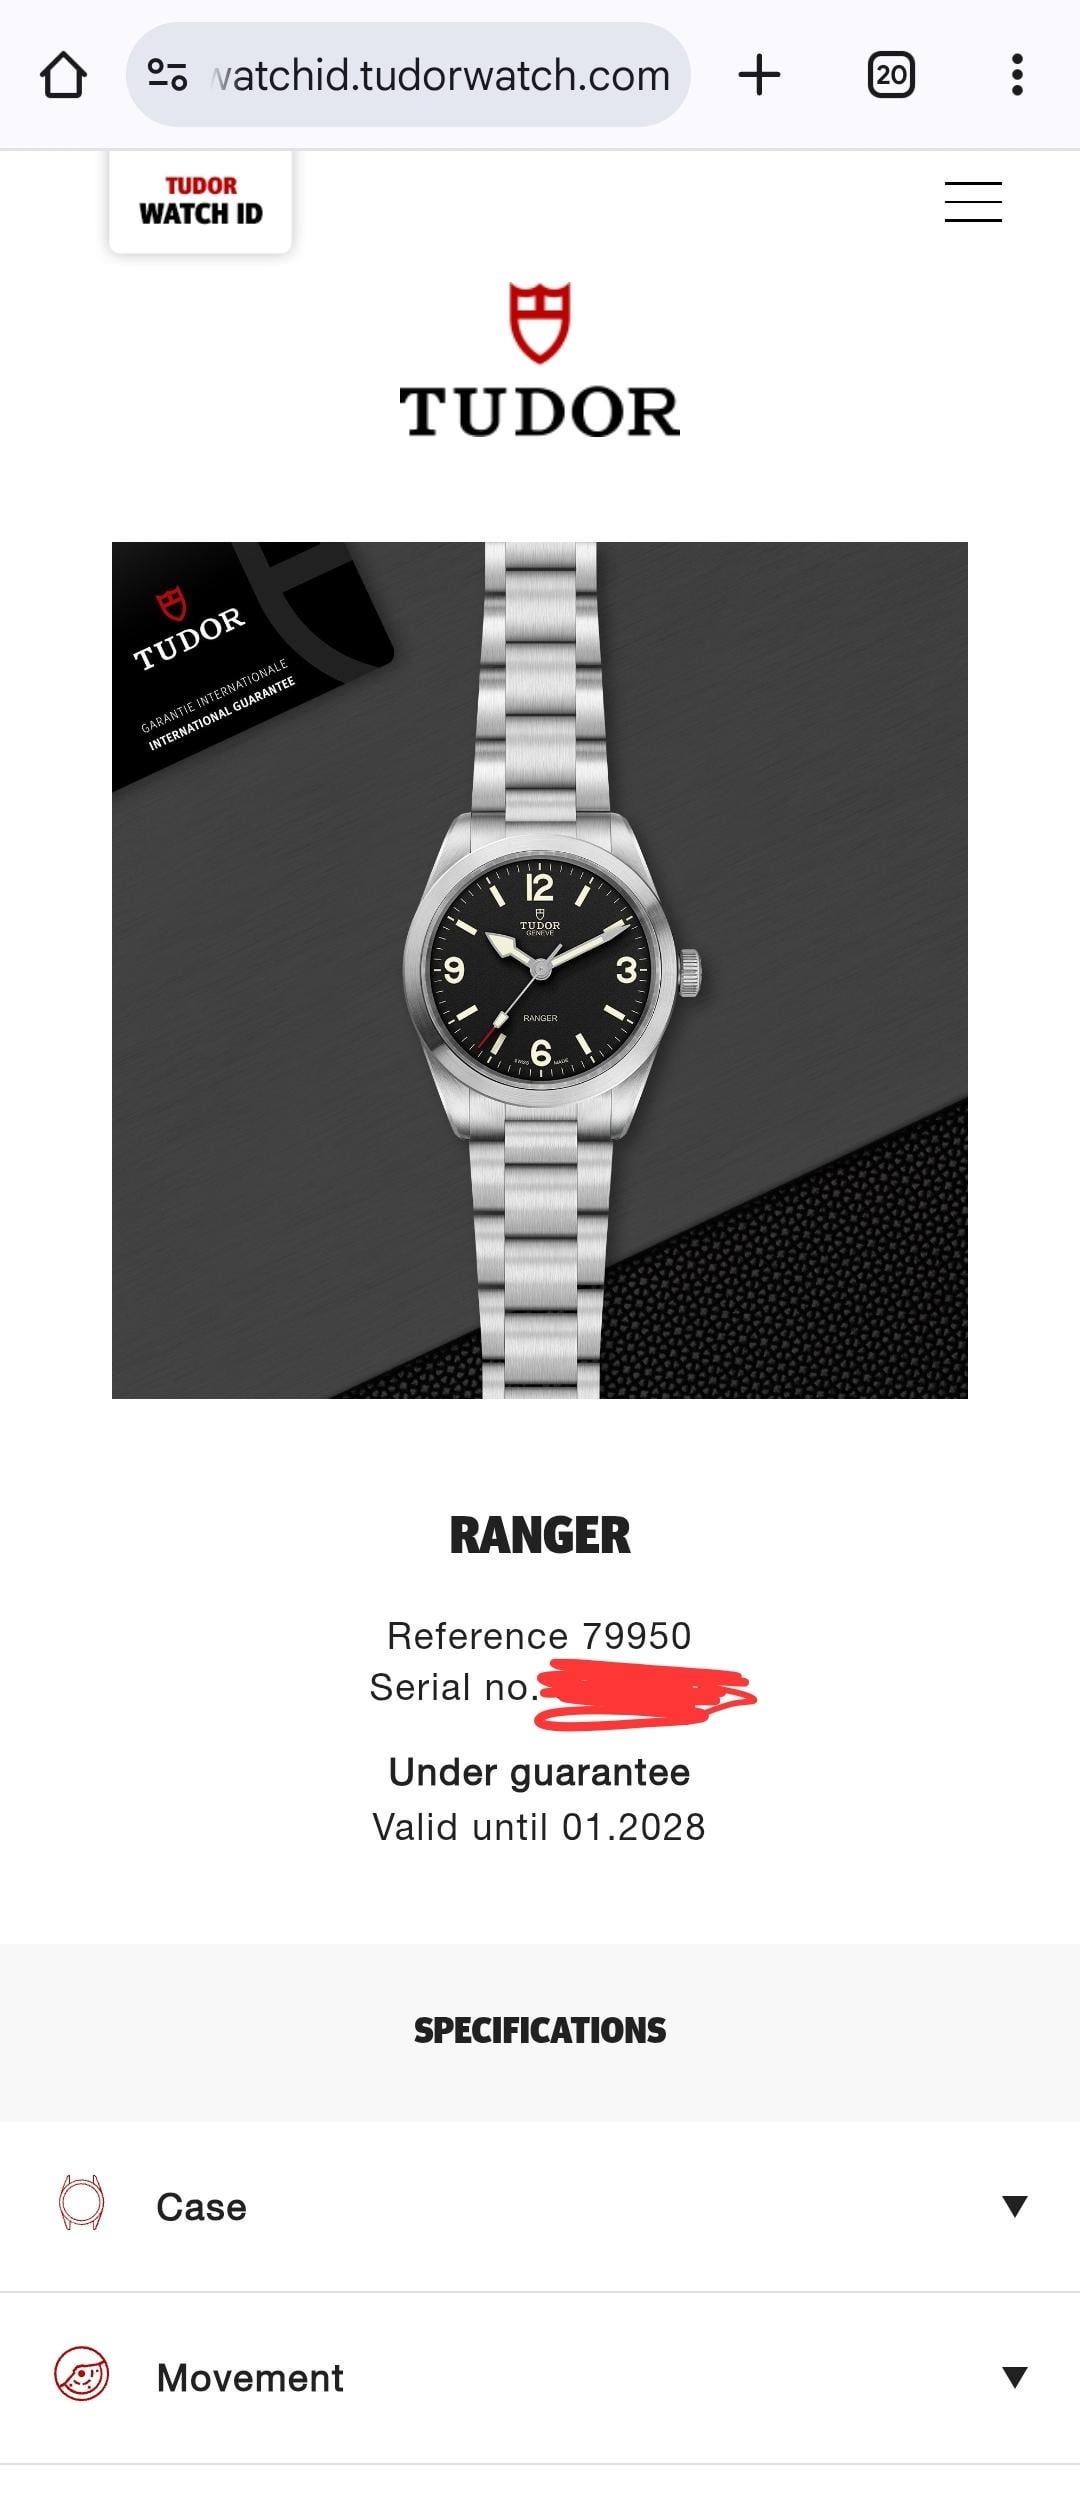Expand the Case section arrow
The image size is (1080, 2508).
pos(1014,2206)
